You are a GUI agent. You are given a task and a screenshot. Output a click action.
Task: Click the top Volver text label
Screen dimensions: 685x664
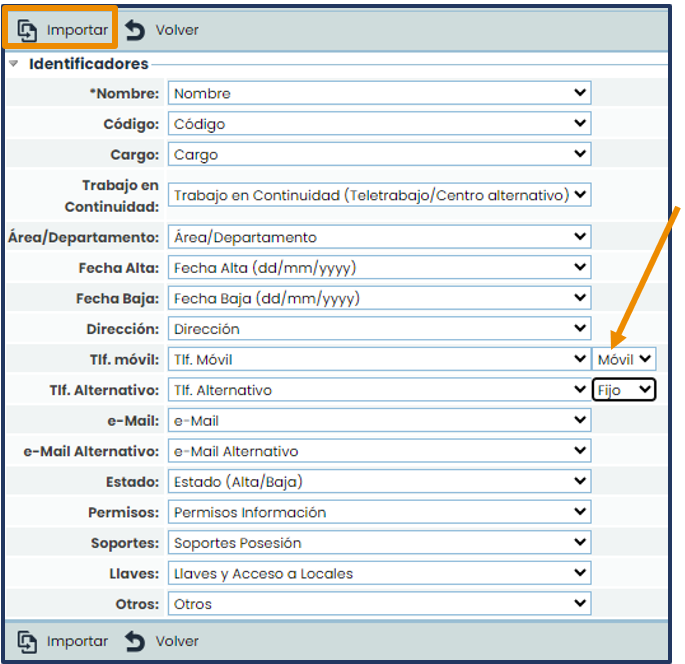pos(177,30)
